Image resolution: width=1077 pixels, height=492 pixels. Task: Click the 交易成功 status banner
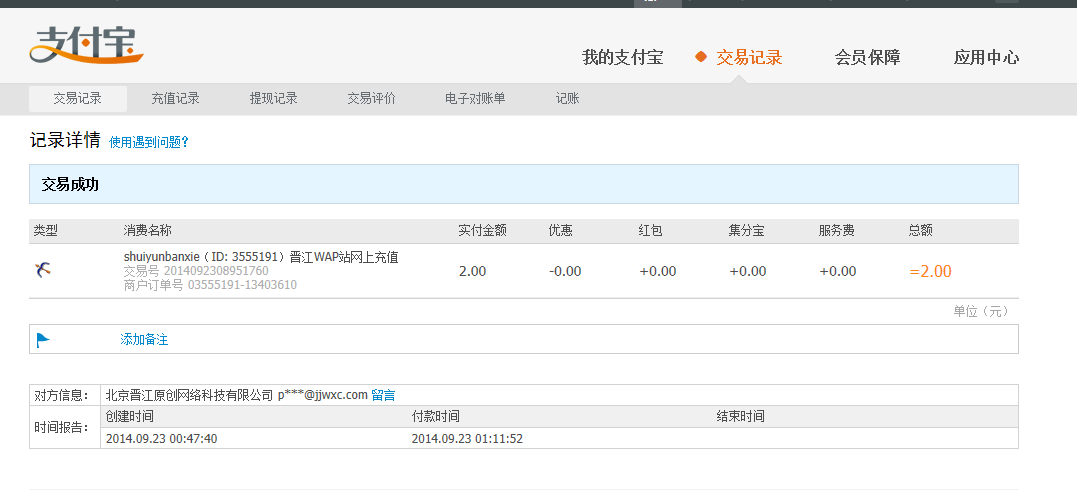pyautogui.click(x=523, y=184)
